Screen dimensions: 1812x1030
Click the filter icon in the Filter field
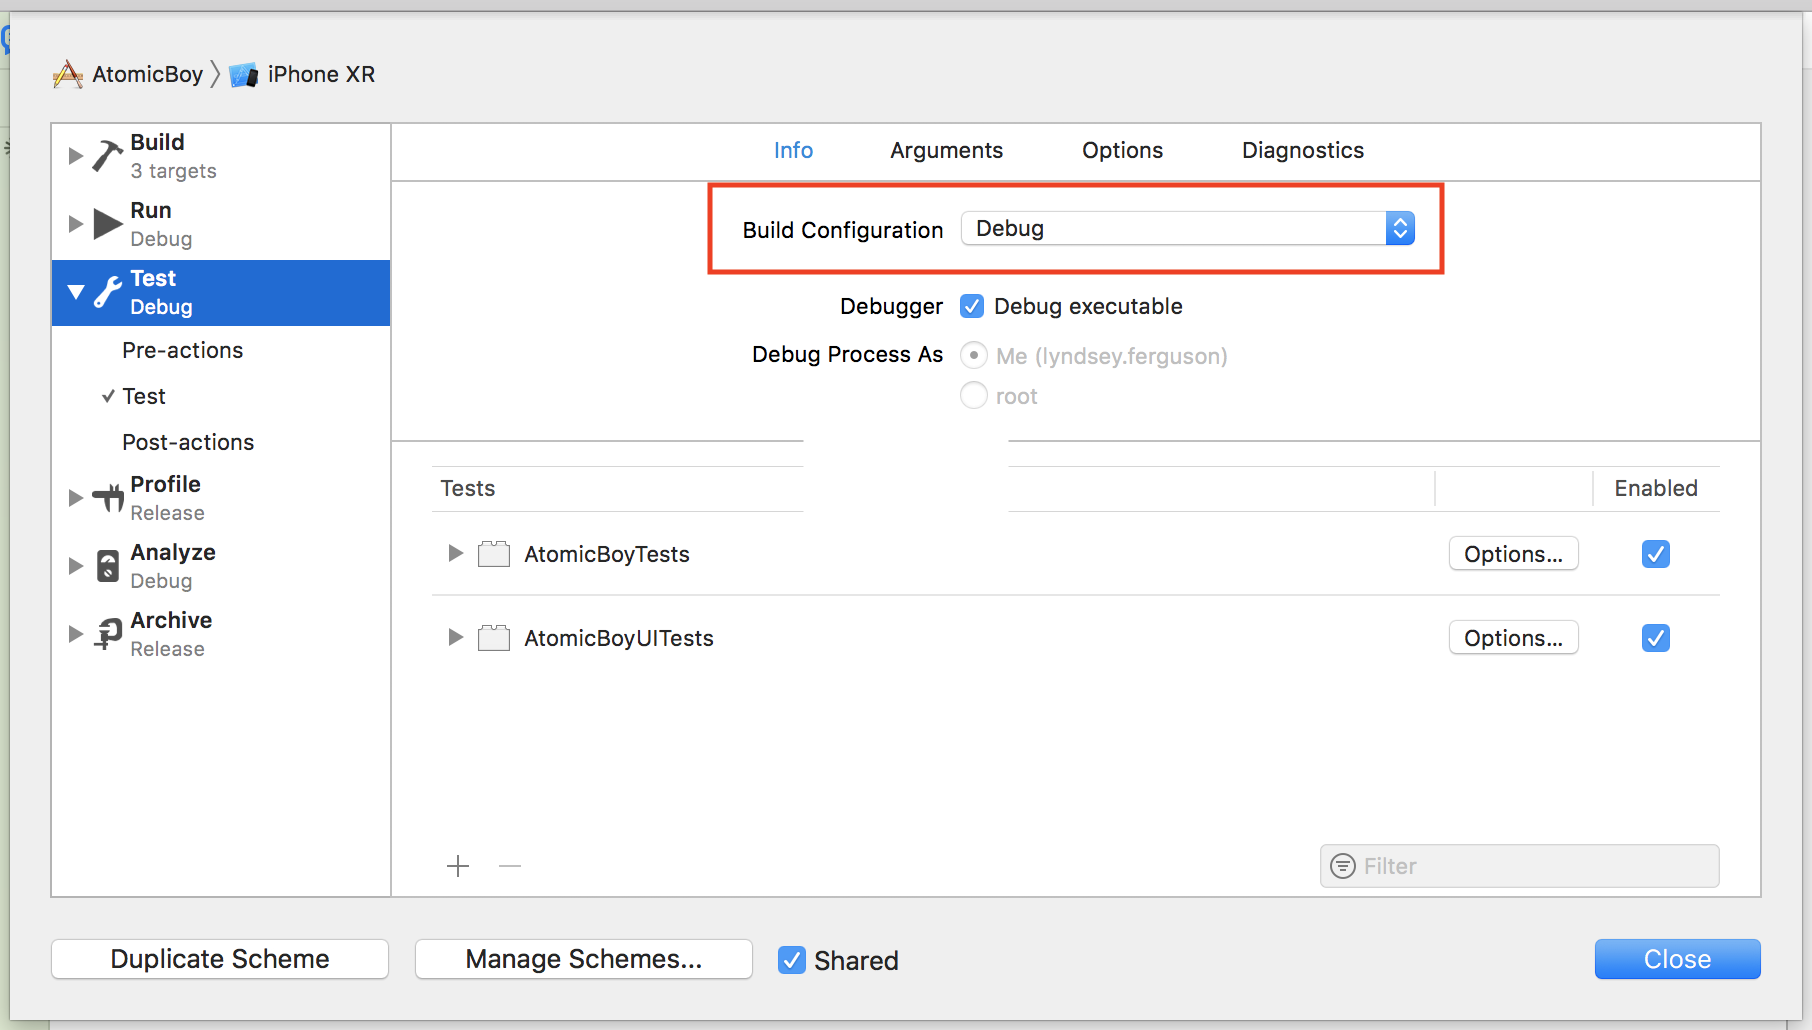tap(1343, 866)
